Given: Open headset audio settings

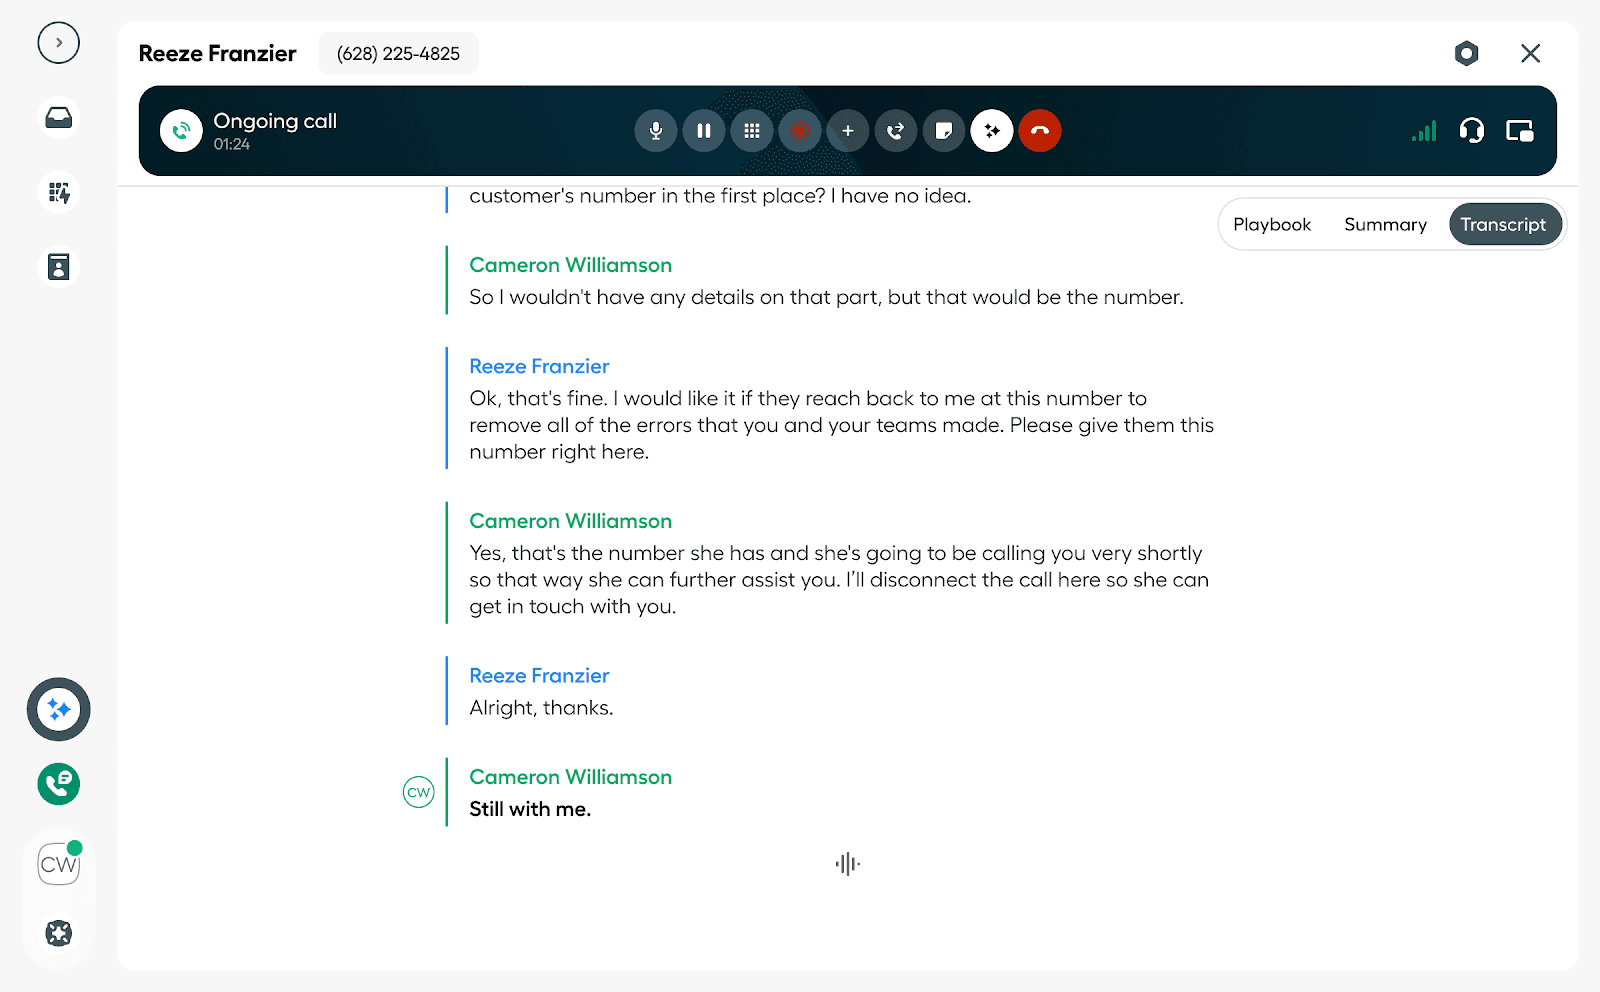Looking at the screenshot, I should tap(1471, 131).
